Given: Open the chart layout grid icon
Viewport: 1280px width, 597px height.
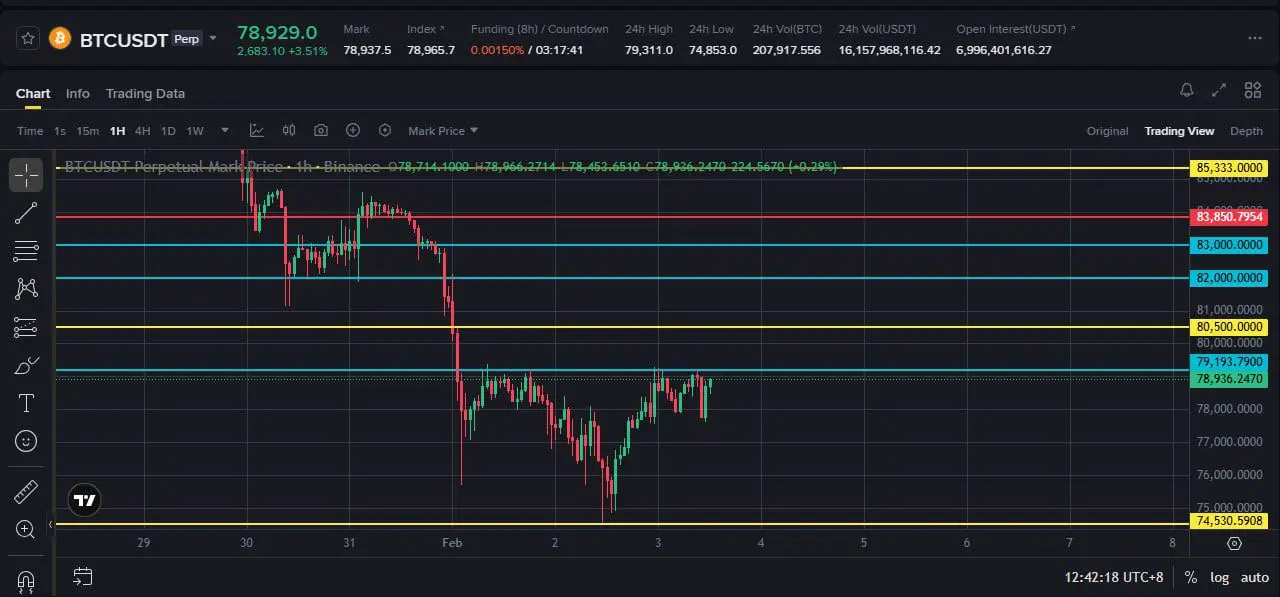Looking at the screenshot, I should [1253, 90].
